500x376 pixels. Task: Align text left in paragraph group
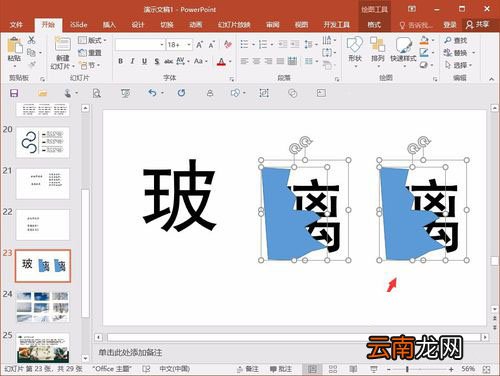pos(244,61)
